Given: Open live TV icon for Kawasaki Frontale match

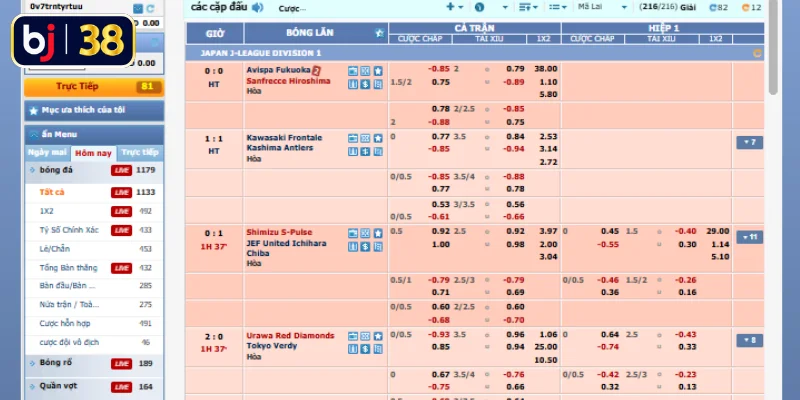Looking at the screenshot, I should 353,138.
